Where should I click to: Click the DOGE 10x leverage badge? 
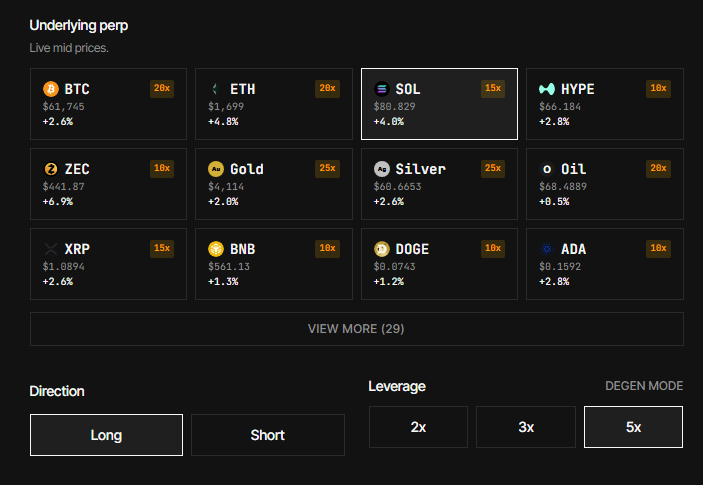493,248
